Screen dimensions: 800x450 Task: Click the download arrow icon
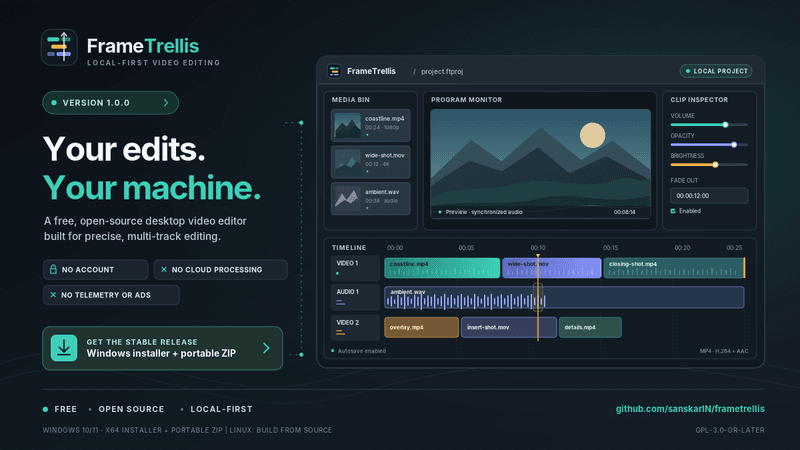pos(64,348)
